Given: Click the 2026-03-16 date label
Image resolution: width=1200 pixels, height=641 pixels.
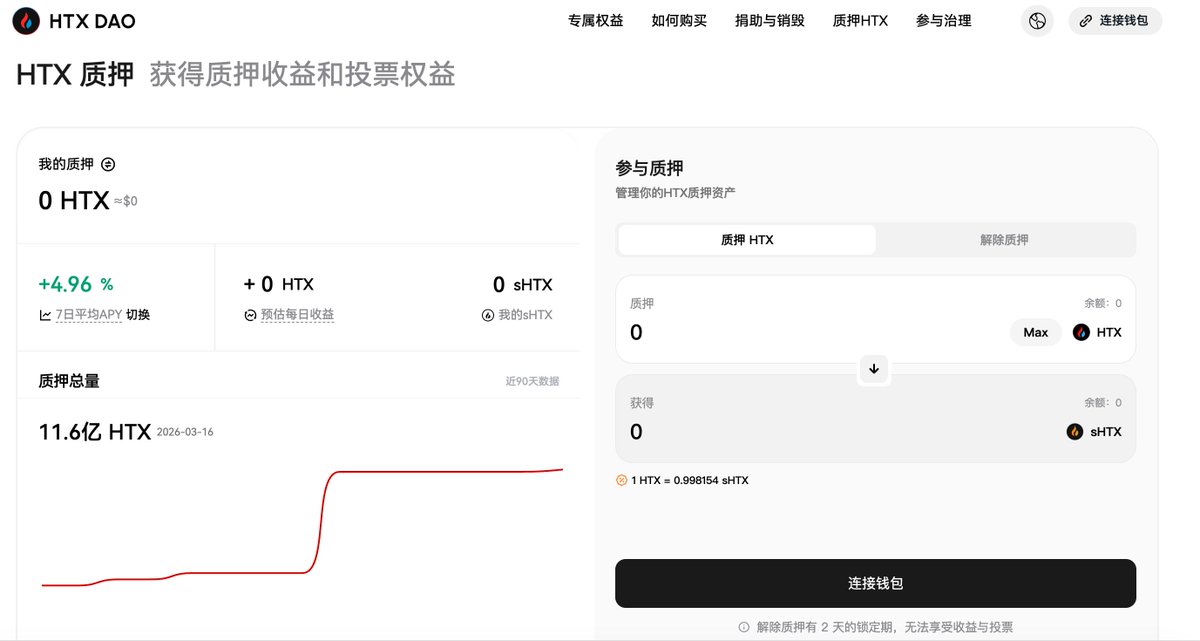Looking at the screenshot, I should 185,433.
